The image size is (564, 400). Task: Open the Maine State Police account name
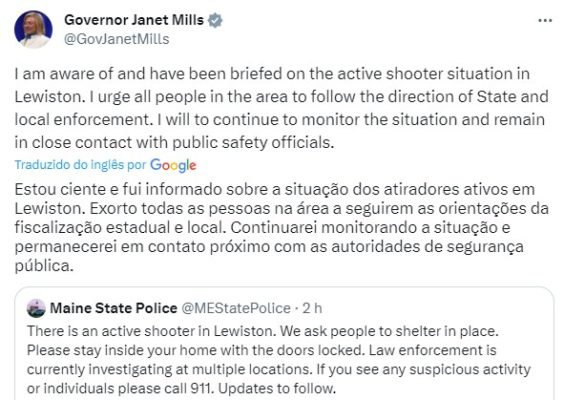[x=113, y=308]
